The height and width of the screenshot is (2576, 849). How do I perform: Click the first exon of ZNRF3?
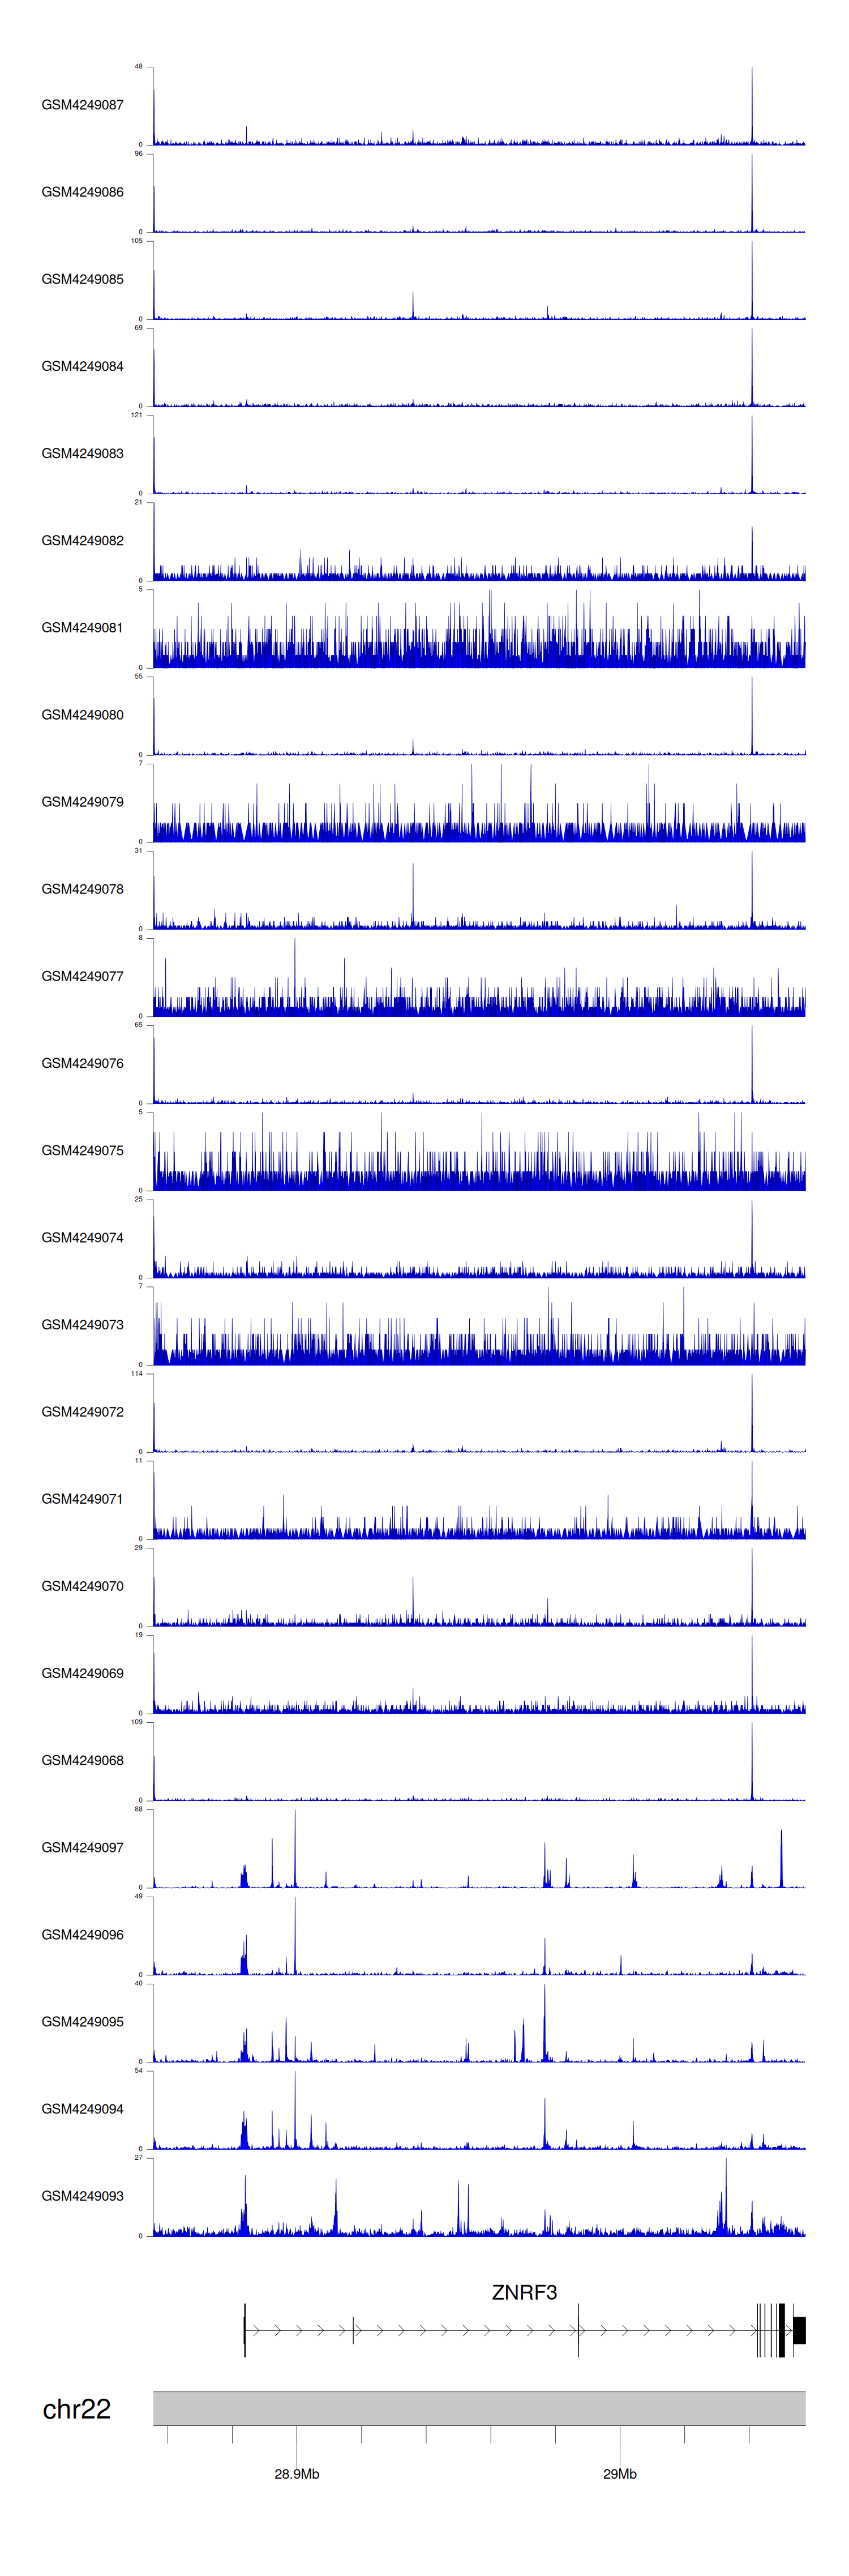tap(245, 2330)
